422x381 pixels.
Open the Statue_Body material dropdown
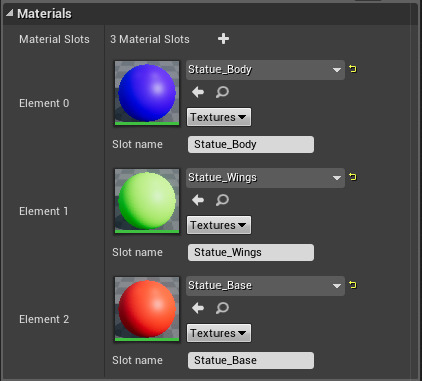(265, 70)
